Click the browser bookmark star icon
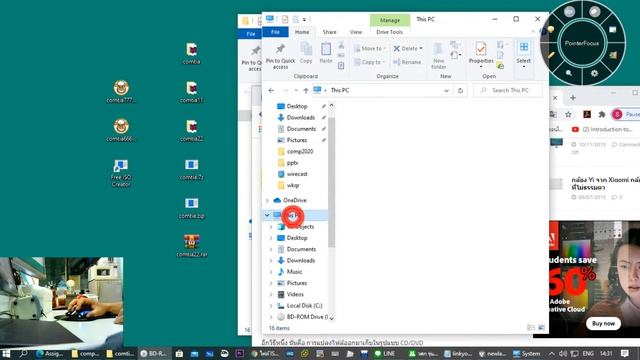 (x=568, y=115)
